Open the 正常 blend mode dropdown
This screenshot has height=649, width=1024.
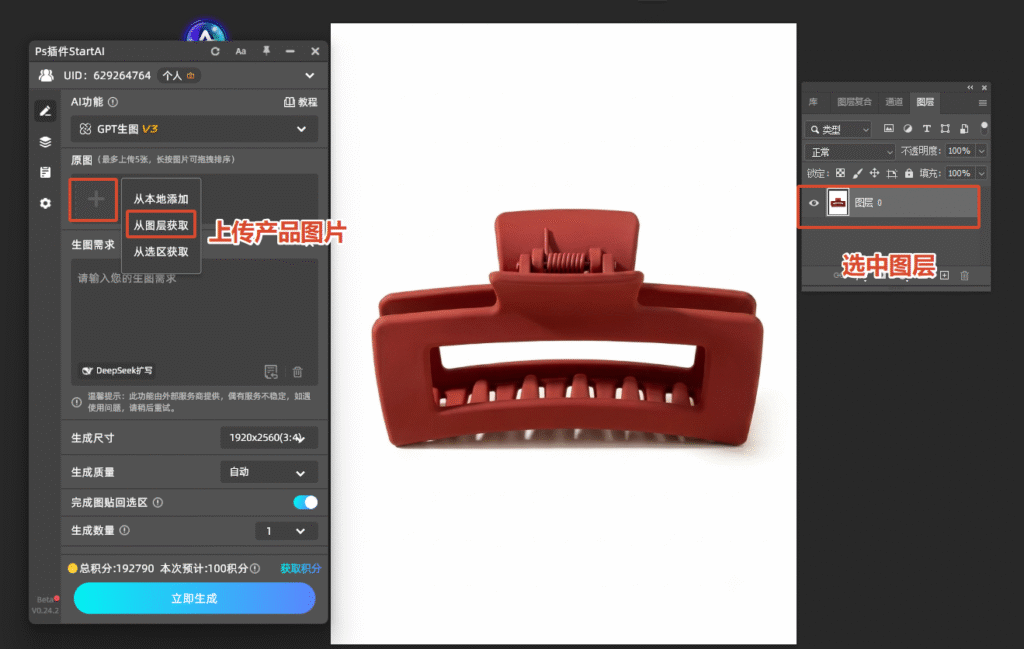click(x=850, y=151)
